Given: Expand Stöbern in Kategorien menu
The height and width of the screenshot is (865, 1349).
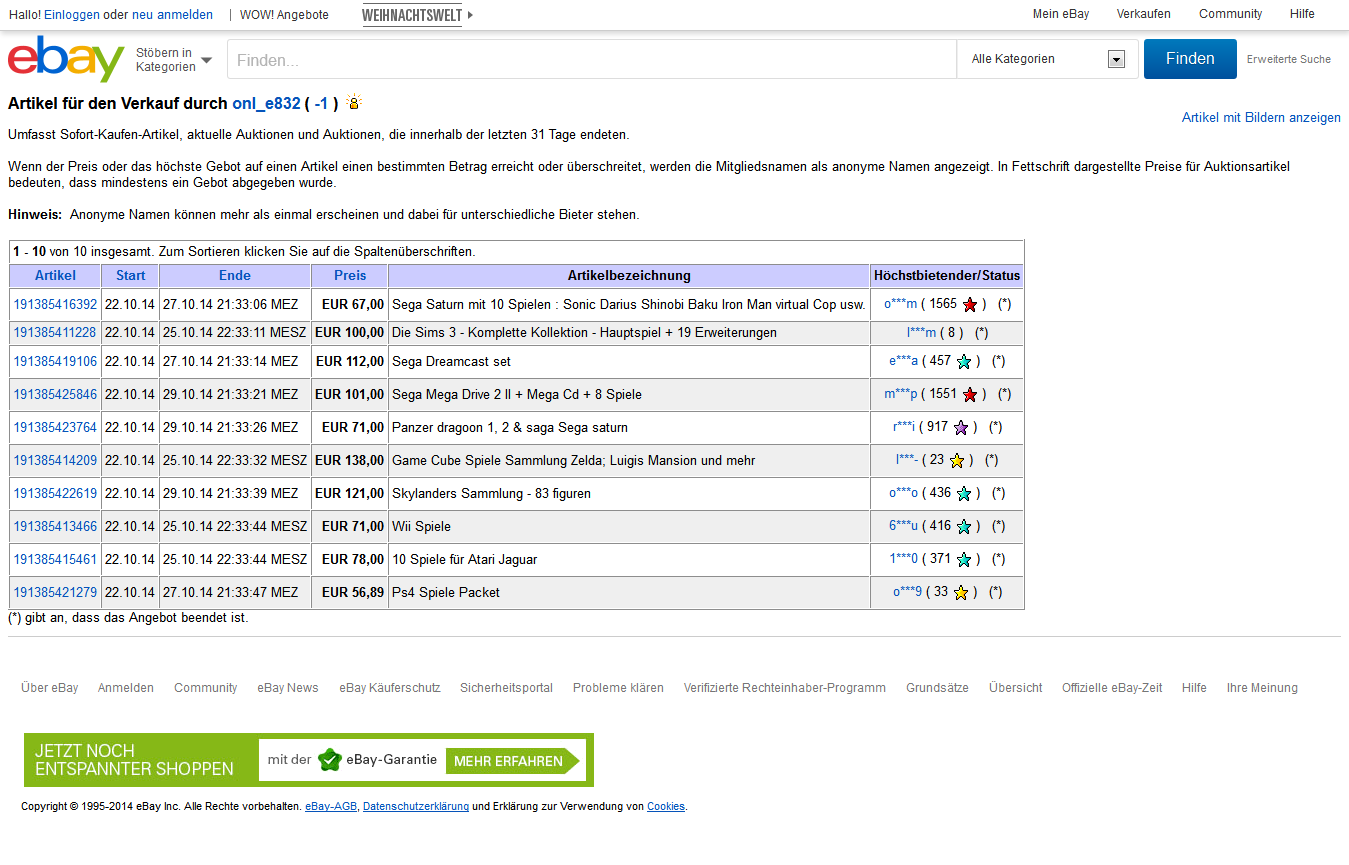Looking at the screenshot, I should tap(174, 60).
